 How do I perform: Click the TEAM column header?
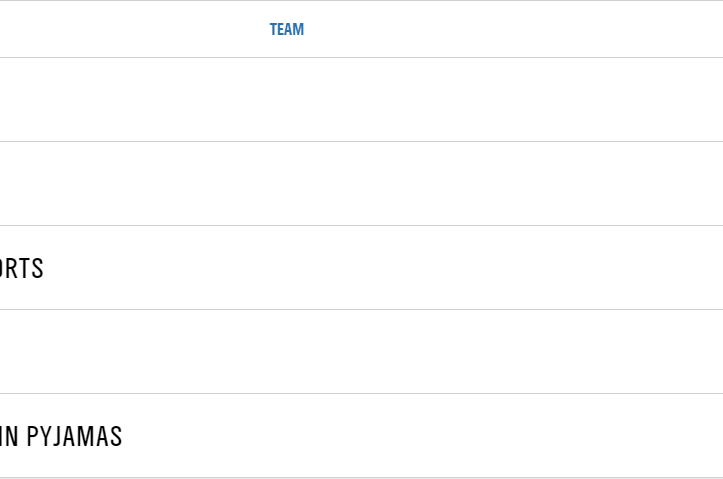(x=286, y=29)
